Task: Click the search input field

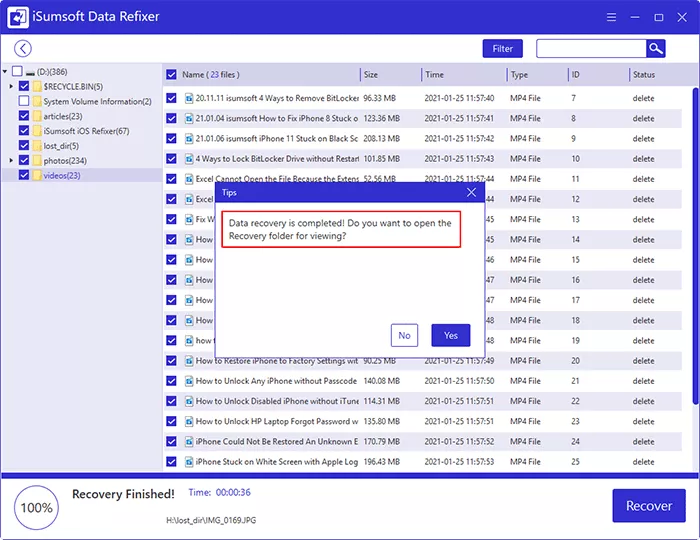Action: coord(590,48)
